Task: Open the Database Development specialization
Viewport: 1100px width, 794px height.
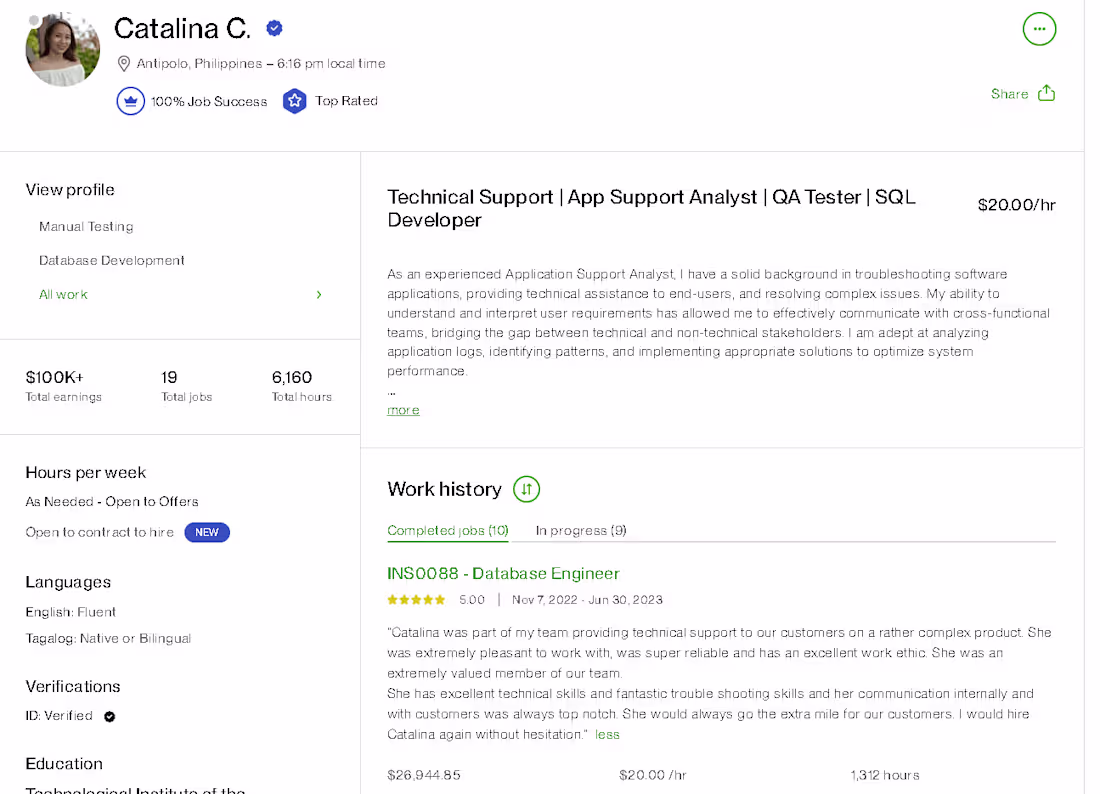Action: click(111, 260)
